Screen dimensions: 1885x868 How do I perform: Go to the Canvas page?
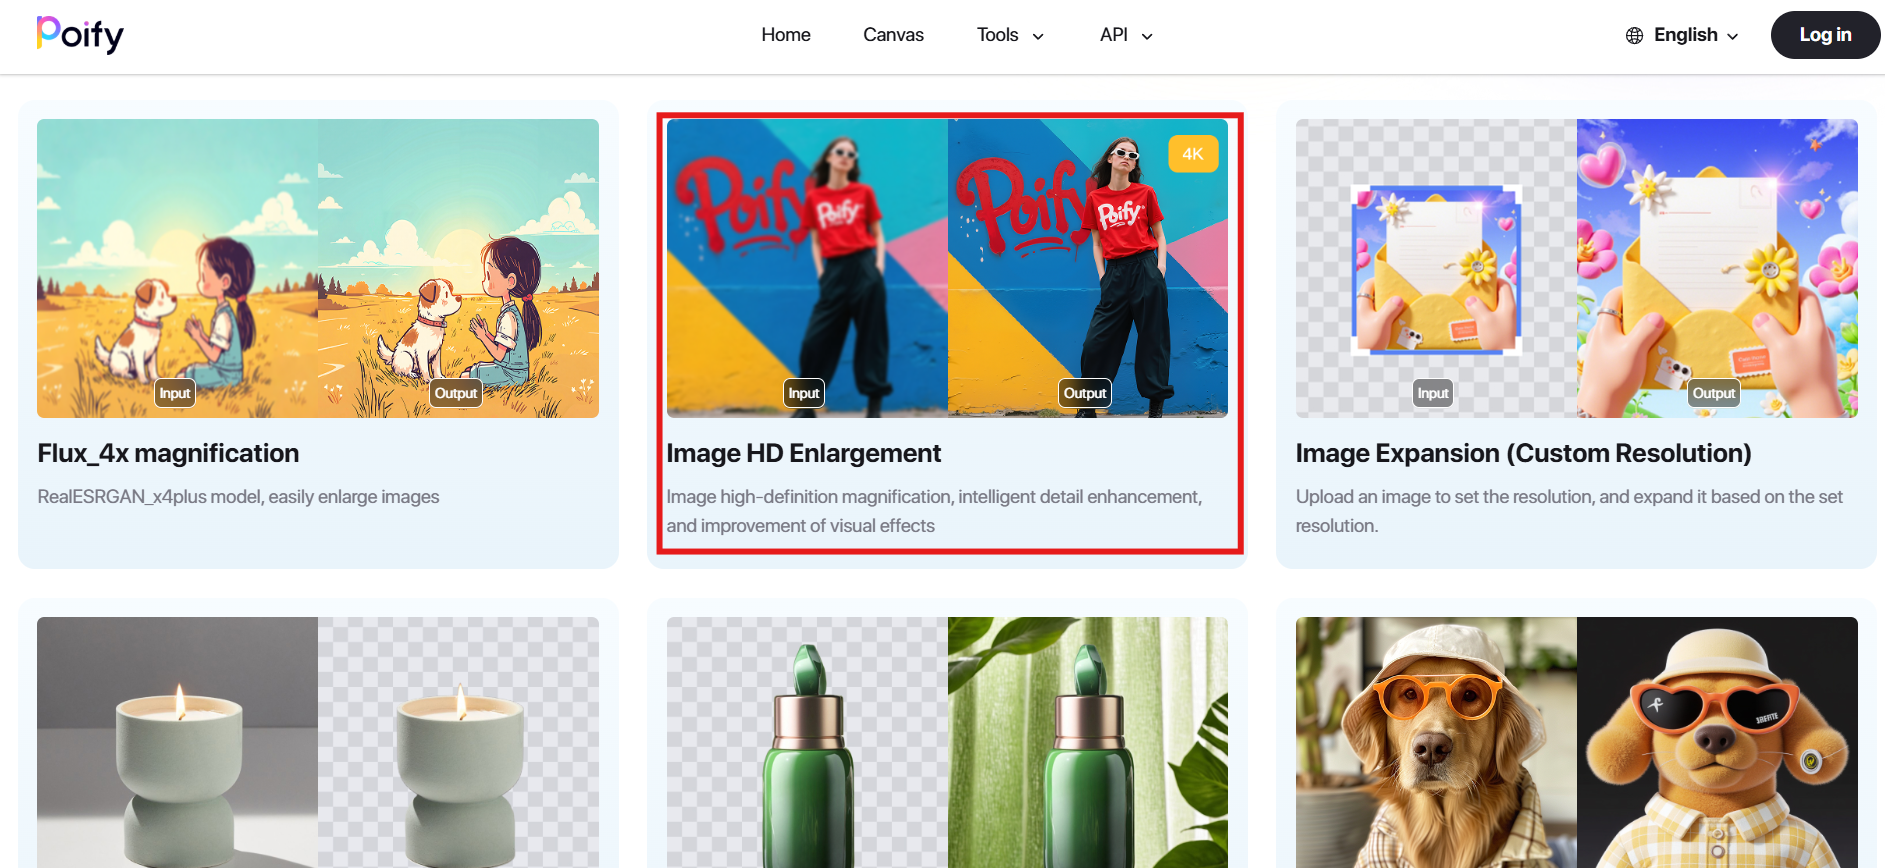point(893,35)
